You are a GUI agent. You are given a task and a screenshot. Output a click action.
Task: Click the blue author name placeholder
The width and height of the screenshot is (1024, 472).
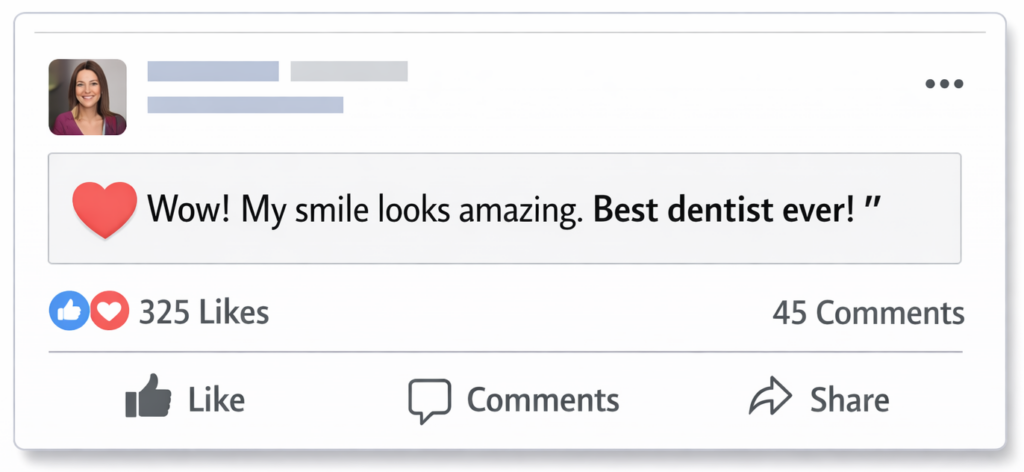coord(213,71)
